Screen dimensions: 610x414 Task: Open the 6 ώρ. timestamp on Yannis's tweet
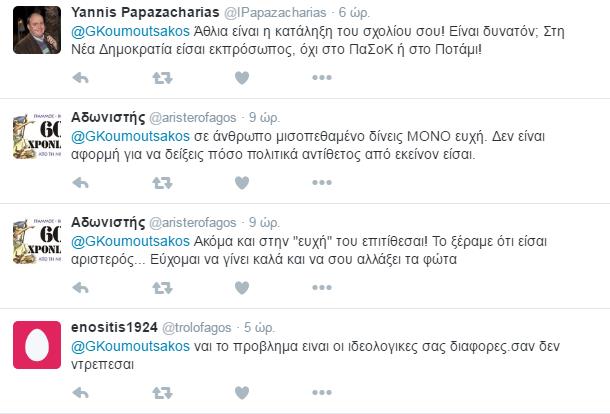354,12
